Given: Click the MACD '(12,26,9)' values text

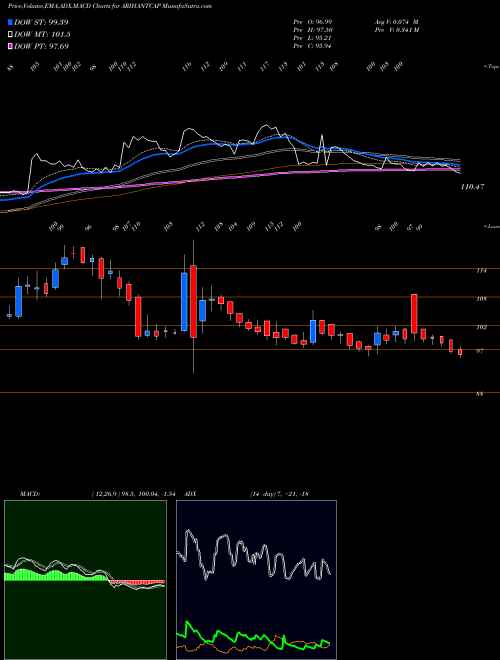Looking at the screenshot, I should tap(133, 494).
